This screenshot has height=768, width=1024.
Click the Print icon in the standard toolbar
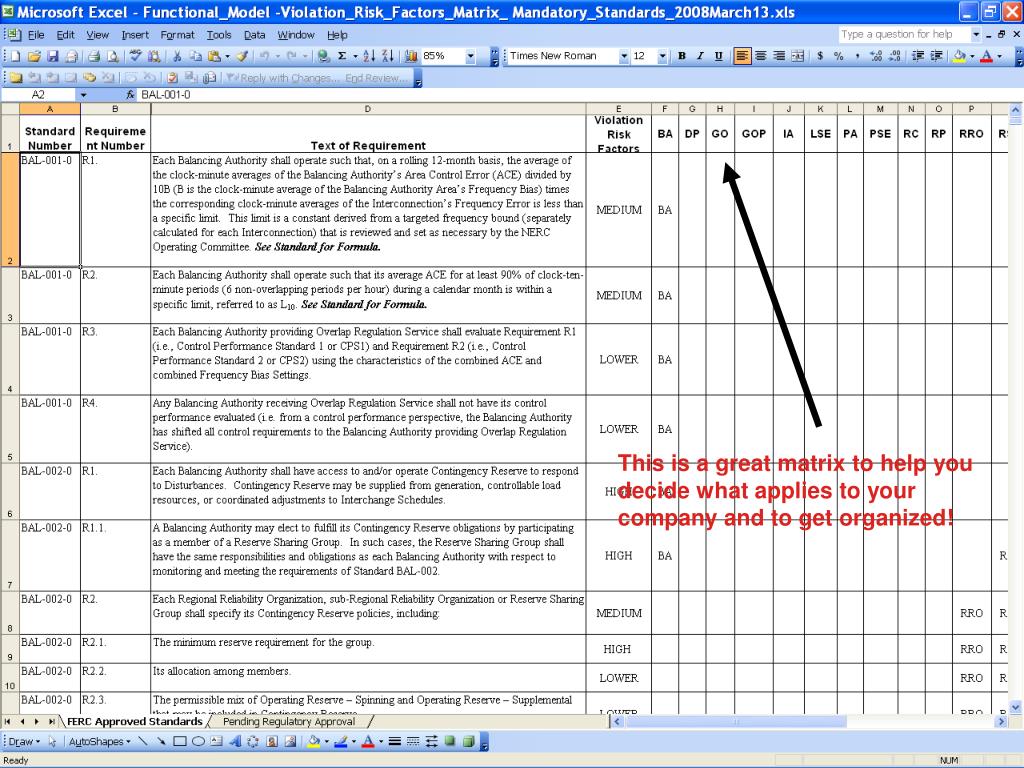(x=94, y=57)
